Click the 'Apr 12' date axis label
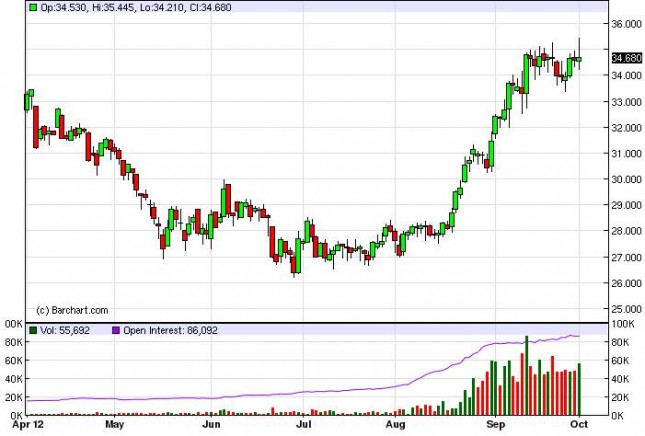The image size is (645, 436). [x=28, y=424]
